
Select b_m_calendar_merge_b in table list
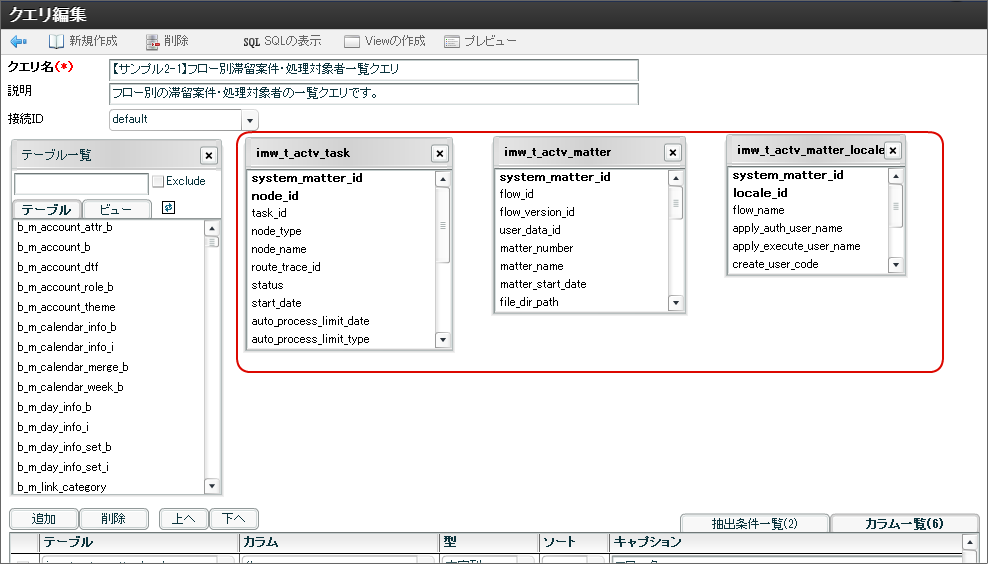(x=73, y=367)
